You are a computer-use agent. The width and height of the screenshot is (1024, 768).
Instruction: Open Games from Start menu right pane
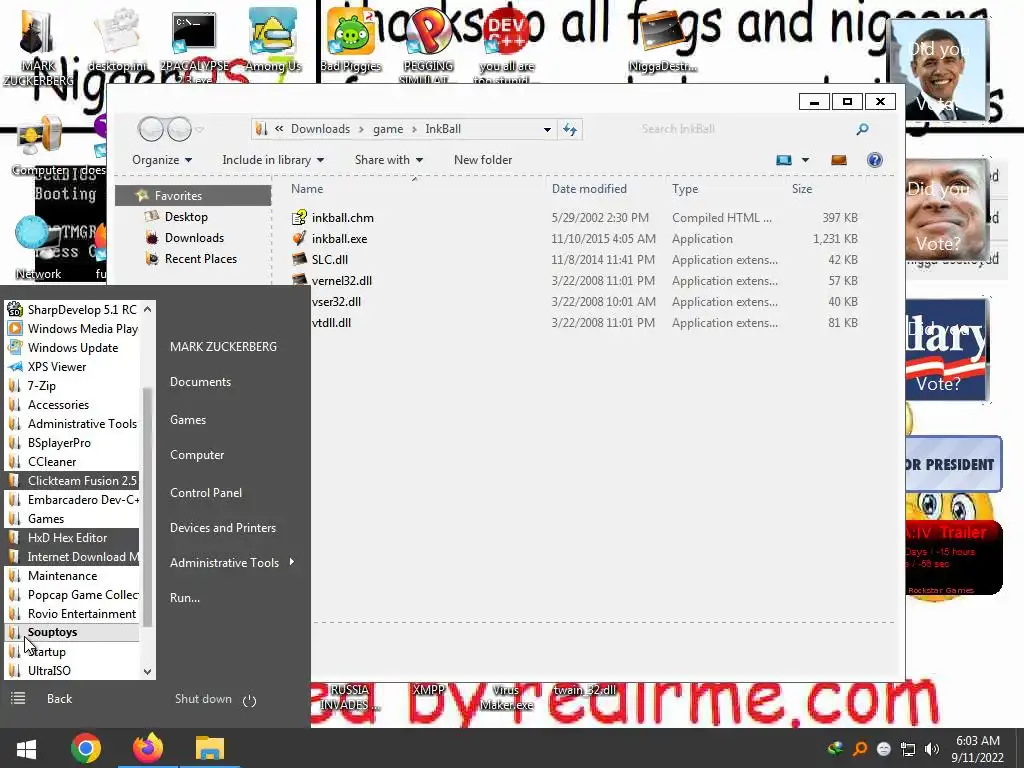point(188,420)
